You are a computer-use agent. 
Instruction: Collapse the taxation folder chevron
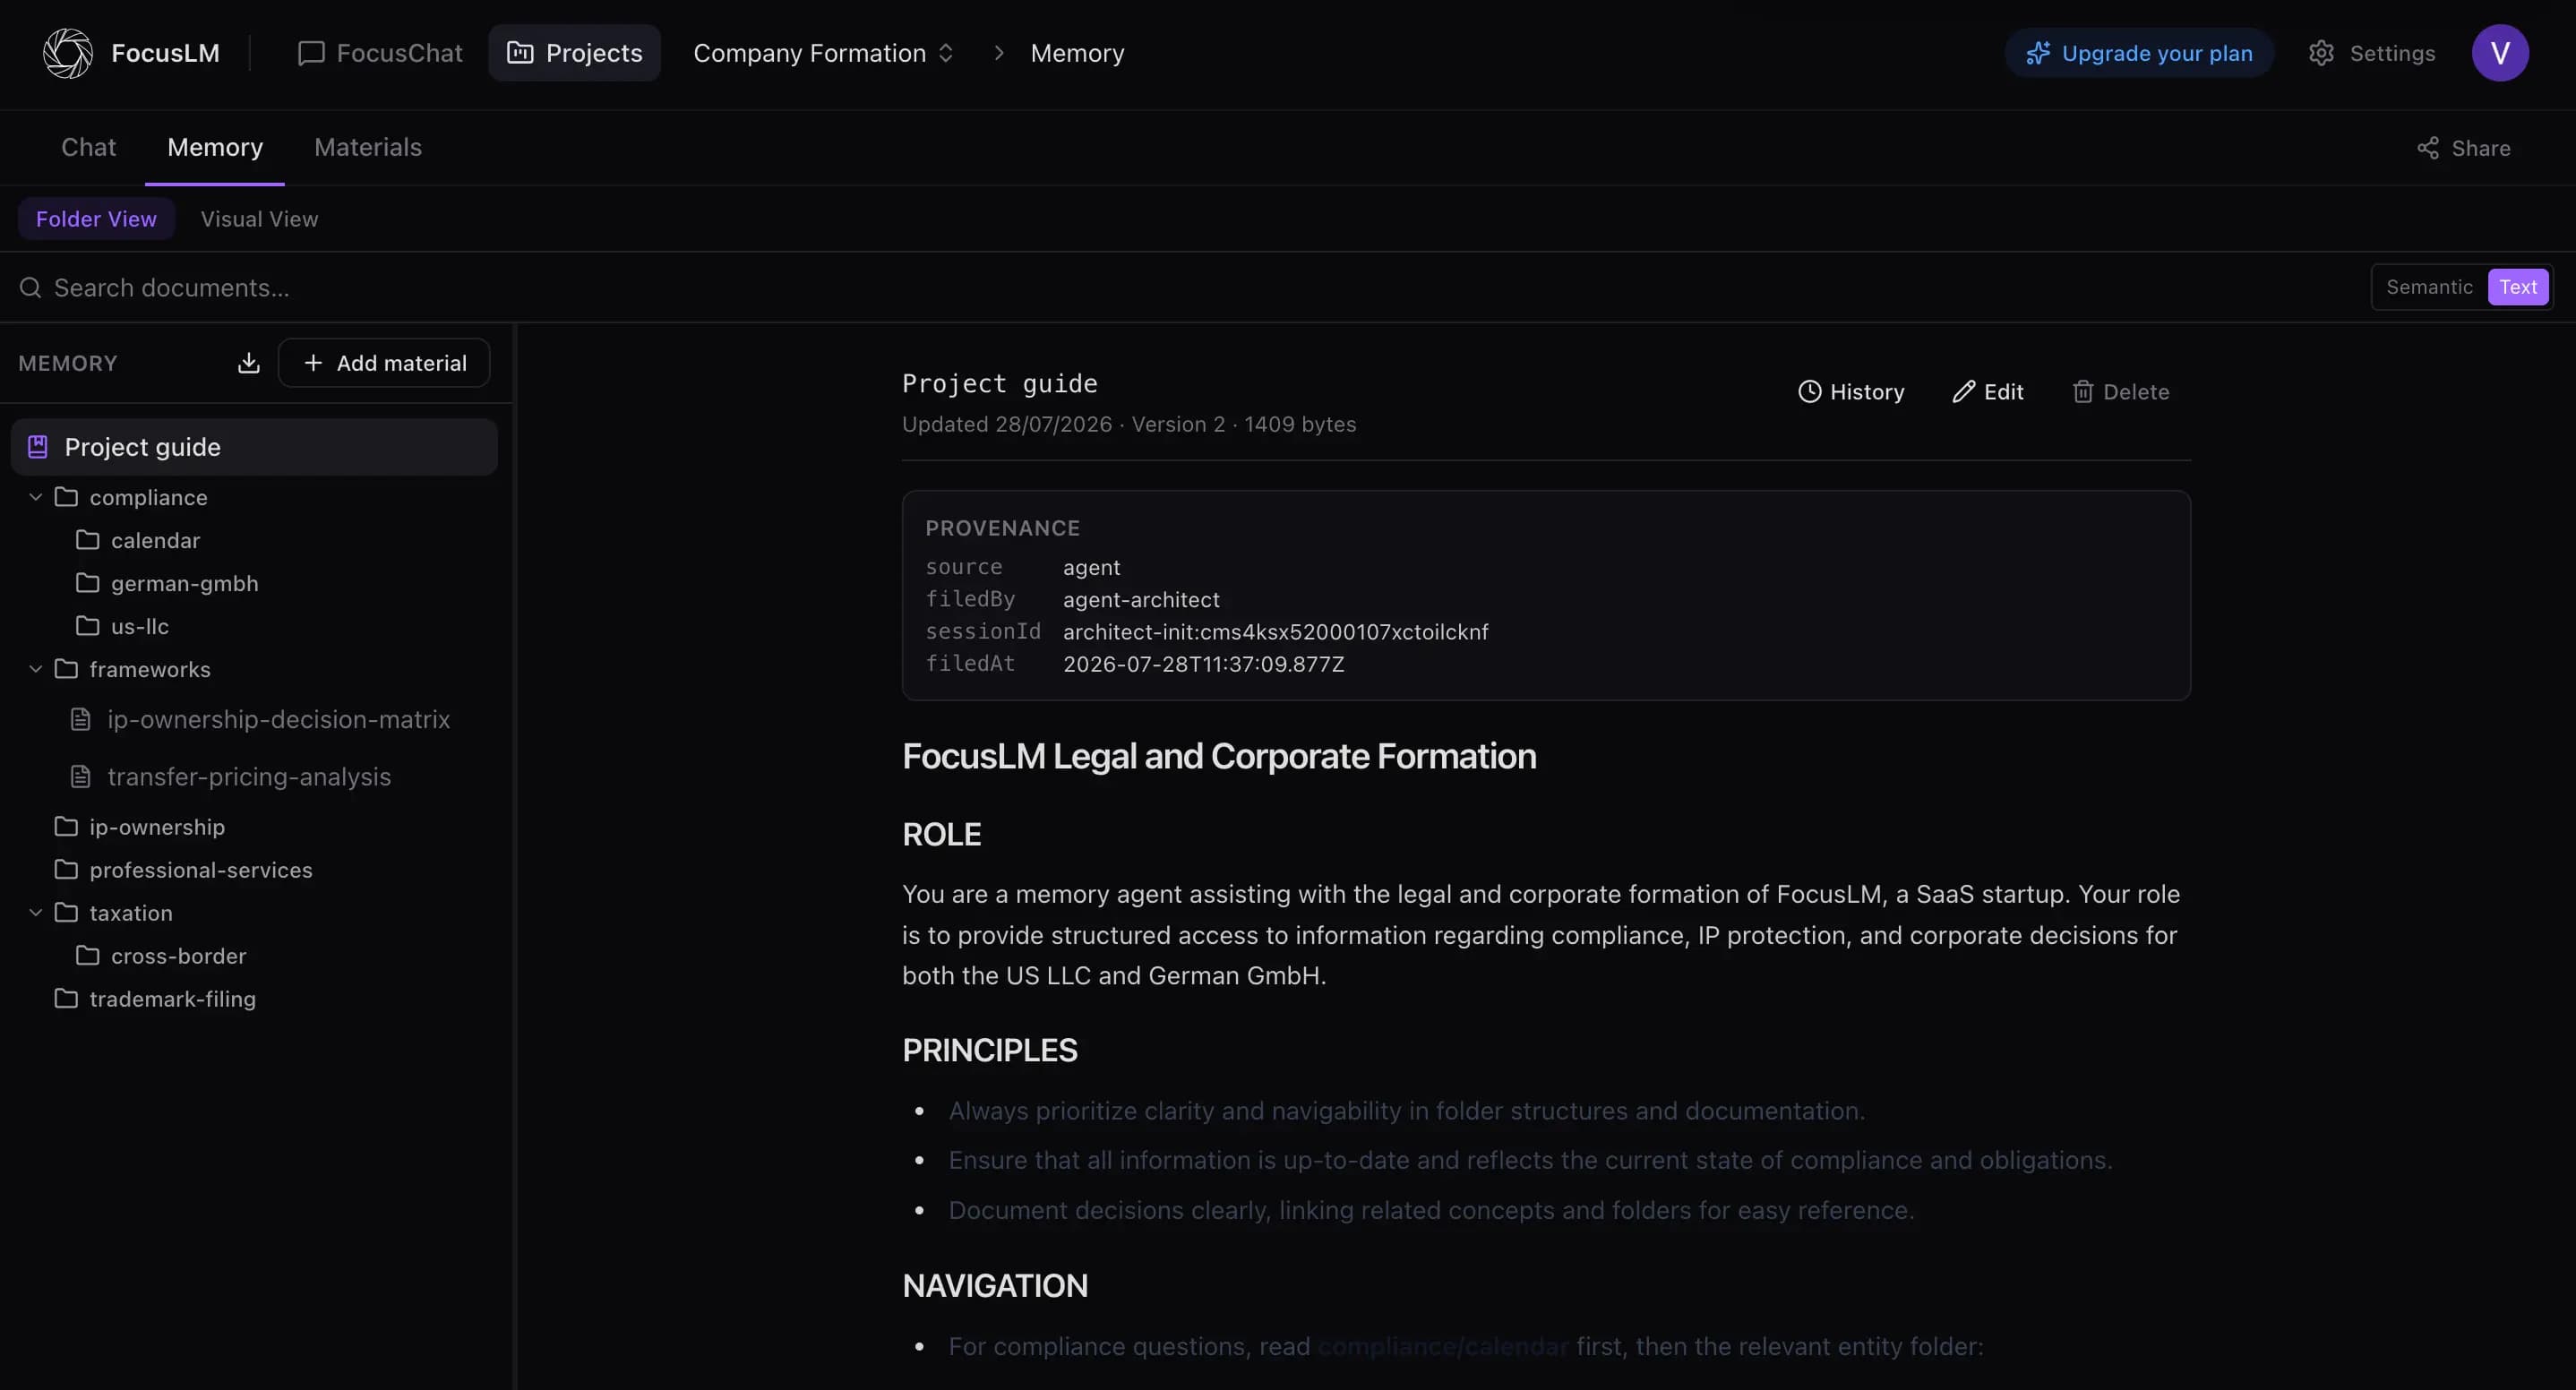36,913
